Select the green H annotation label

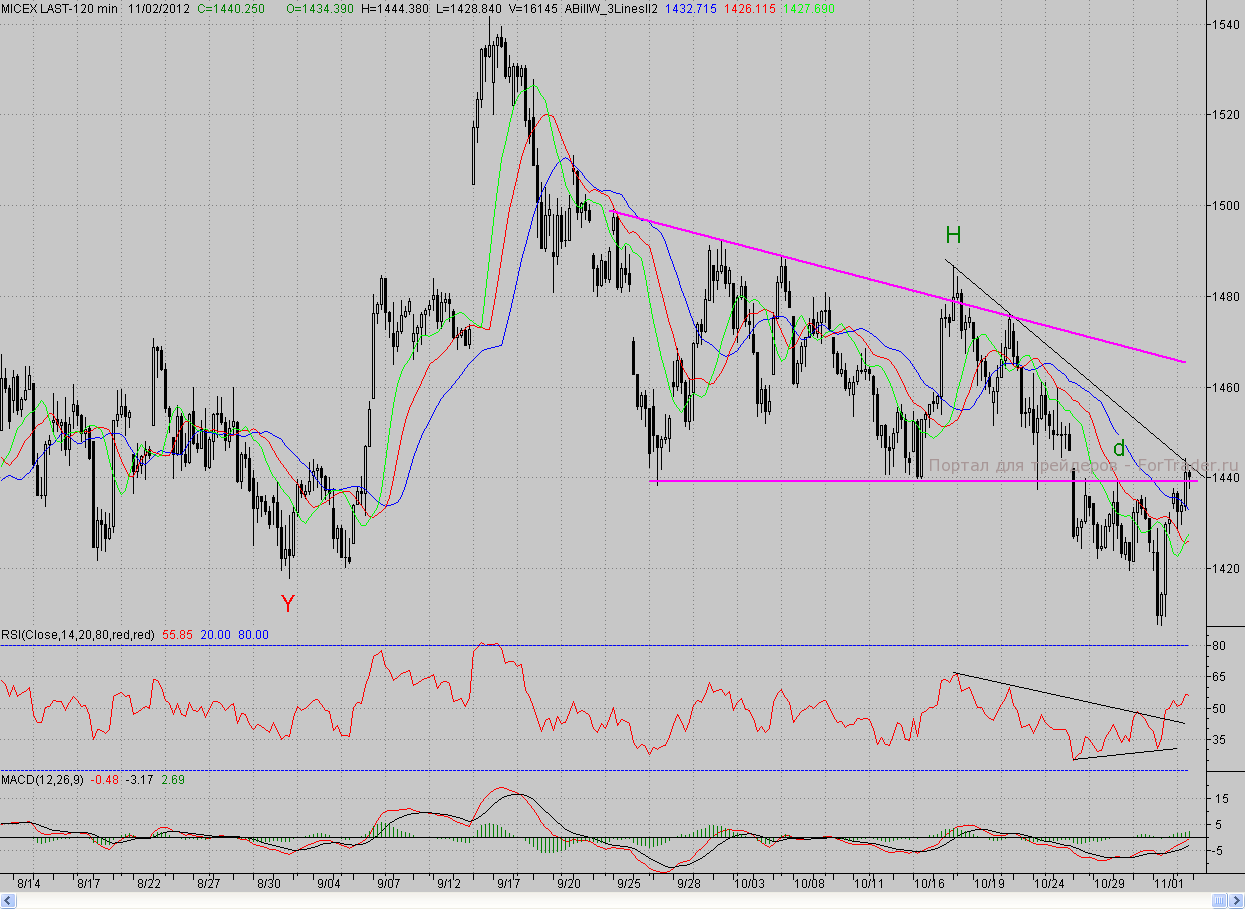point(953,236)
